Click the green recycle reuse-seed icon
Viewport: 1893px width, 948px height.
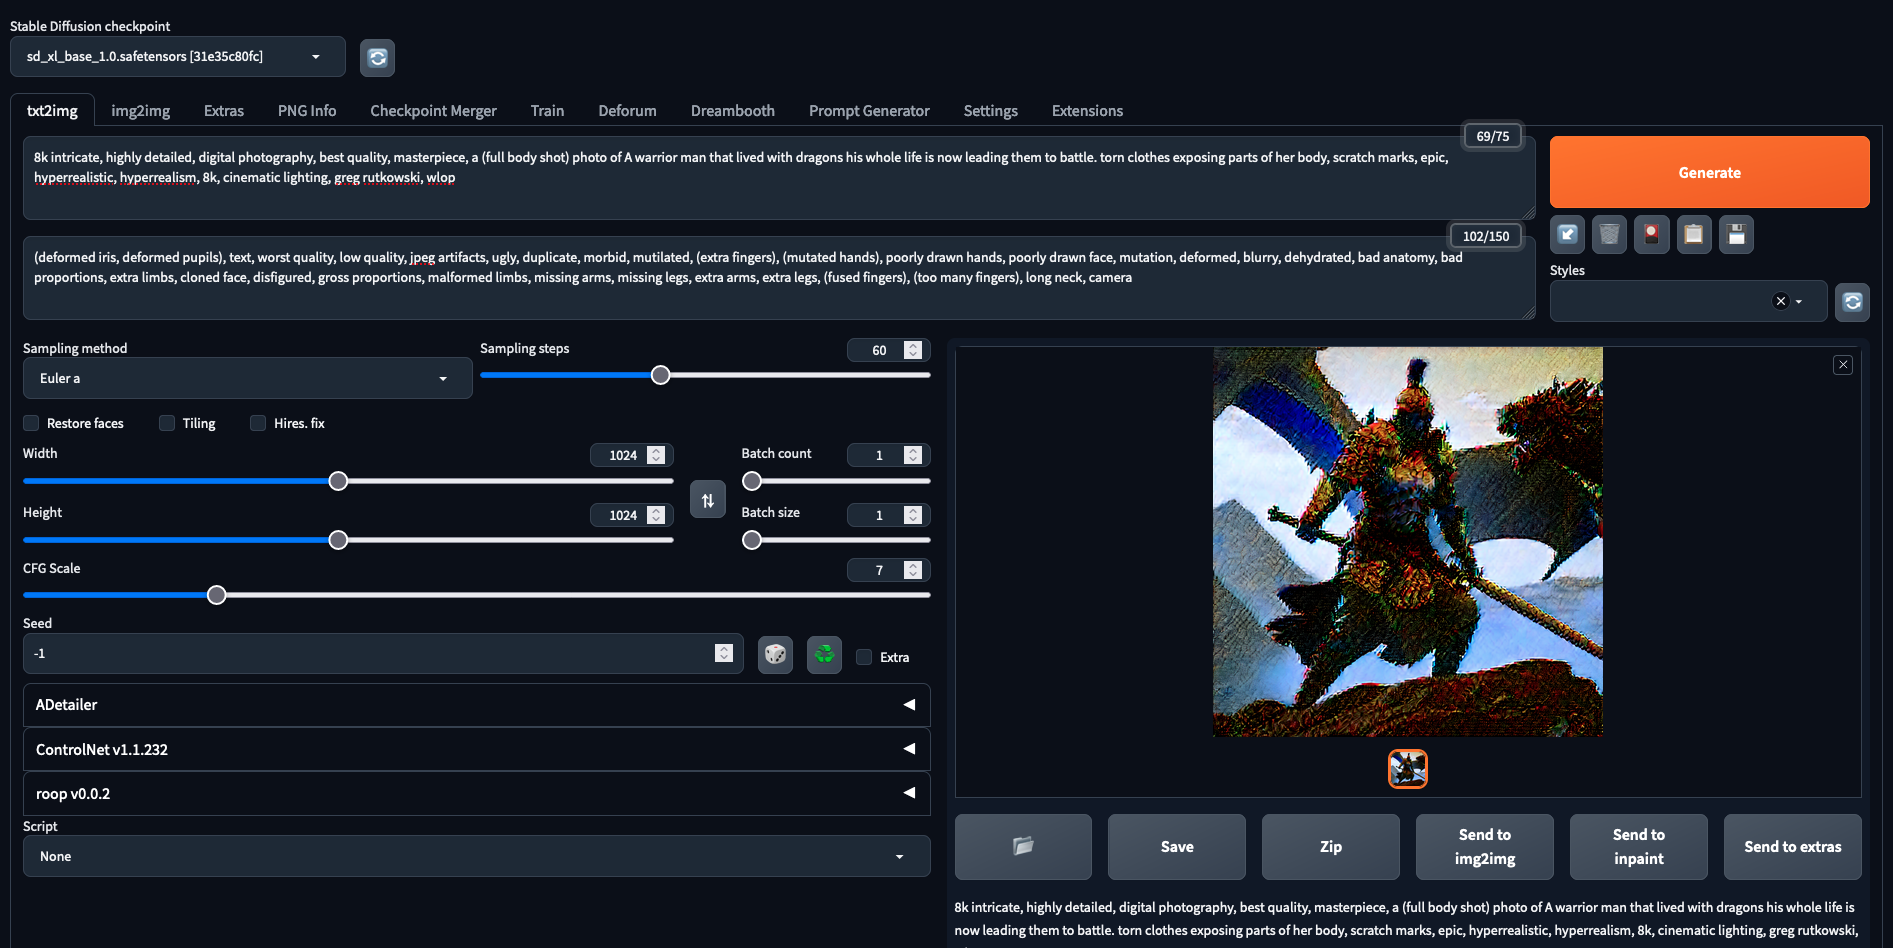point(824,655)
